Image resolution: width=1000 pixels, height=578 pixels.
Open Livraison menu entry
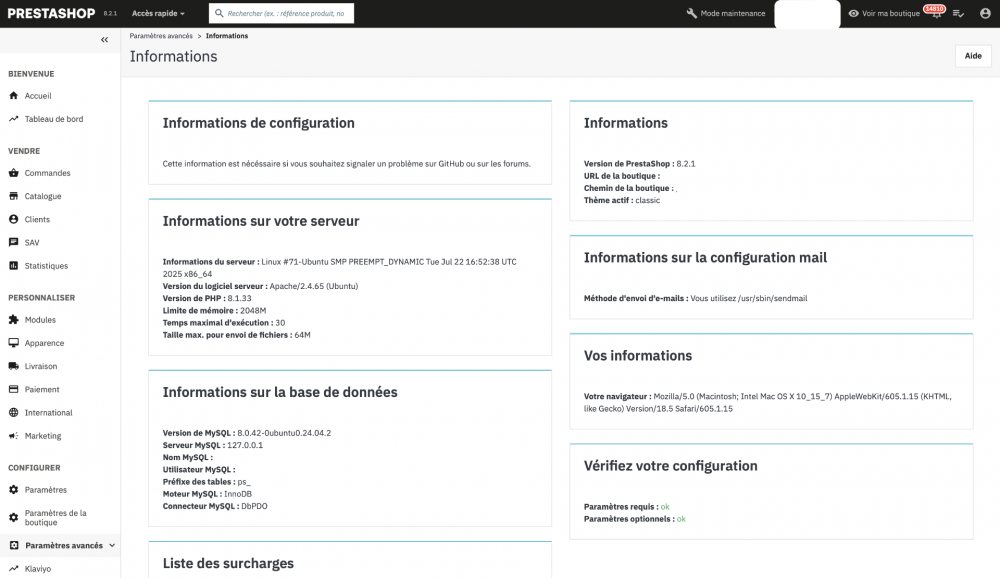pyautogui.click(x=41, y=366)
